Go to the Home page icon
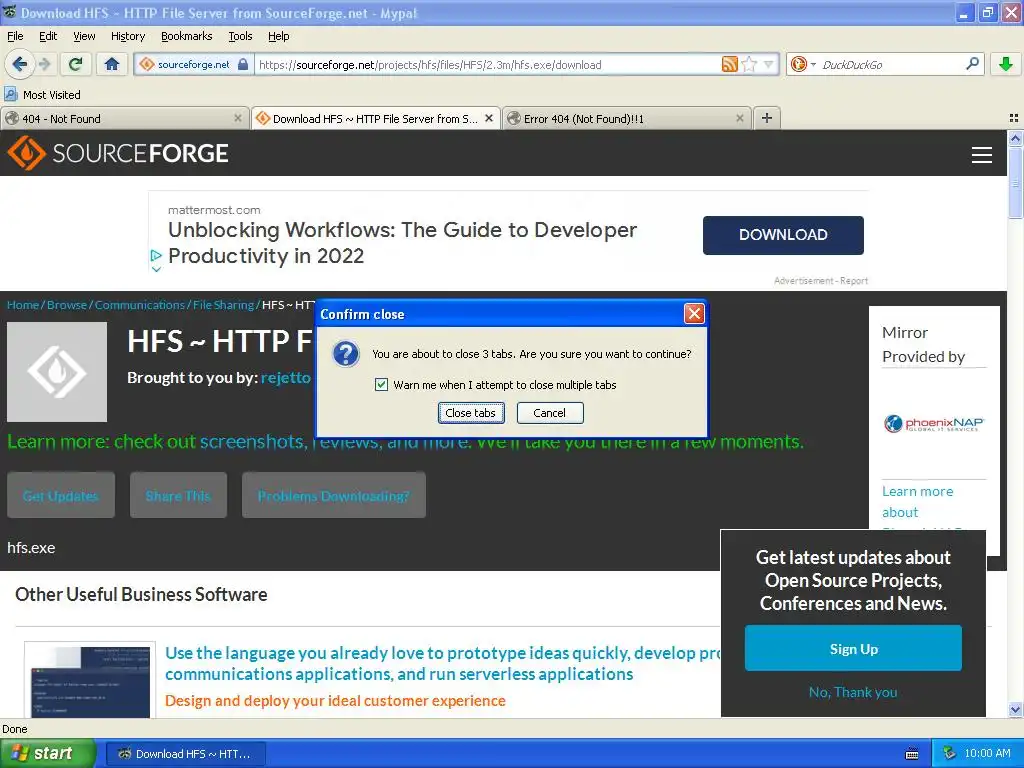This screenshot has height=768, width=1024. 112,64
